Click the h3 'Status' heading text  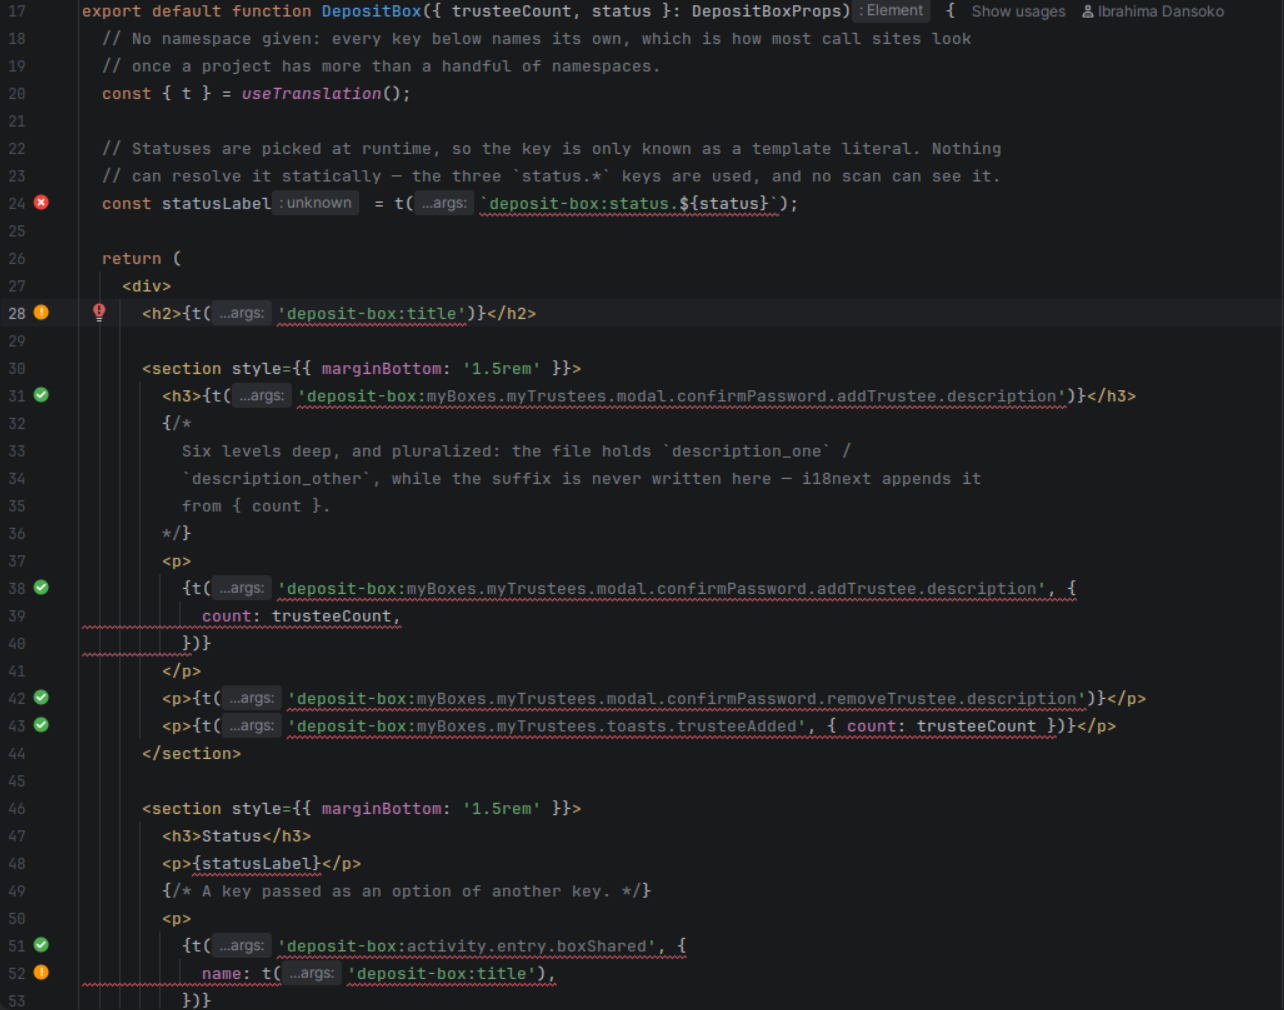coord(231,836)
